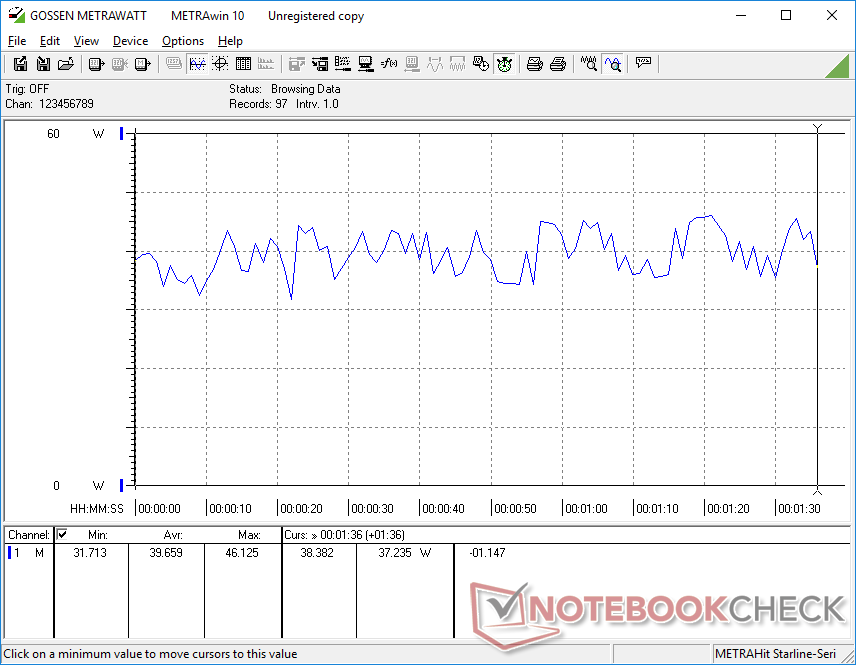Click the meter memory readout icon
This screenshot has height=665, width=856.
[x=142, y=64]
